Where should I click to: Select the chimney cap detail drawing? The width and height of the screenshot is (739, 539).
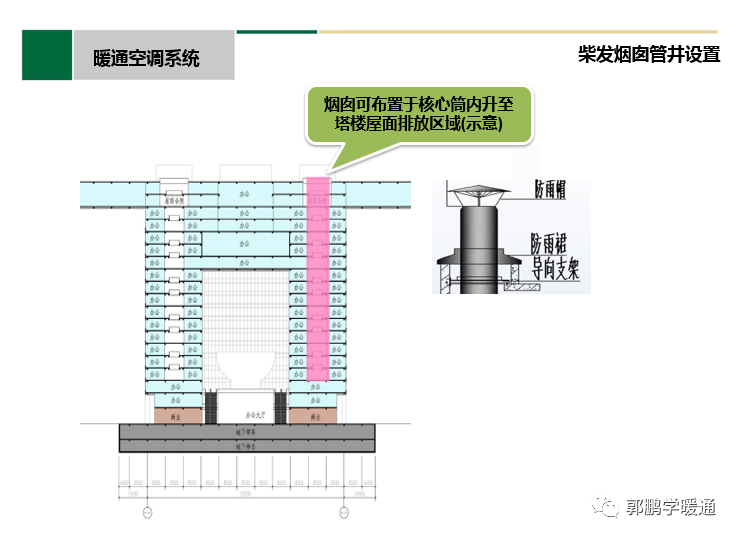[511, 237]
